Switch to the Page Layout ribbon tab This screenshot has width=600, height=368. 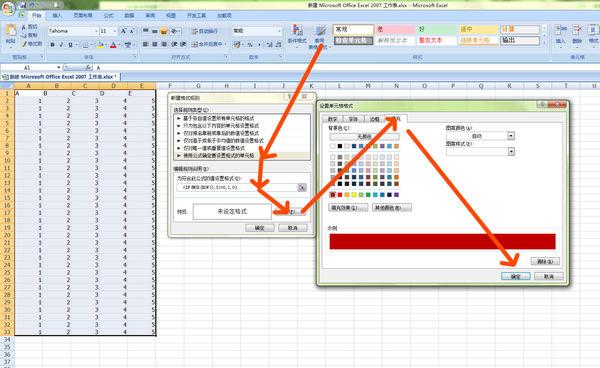(83, 15)
